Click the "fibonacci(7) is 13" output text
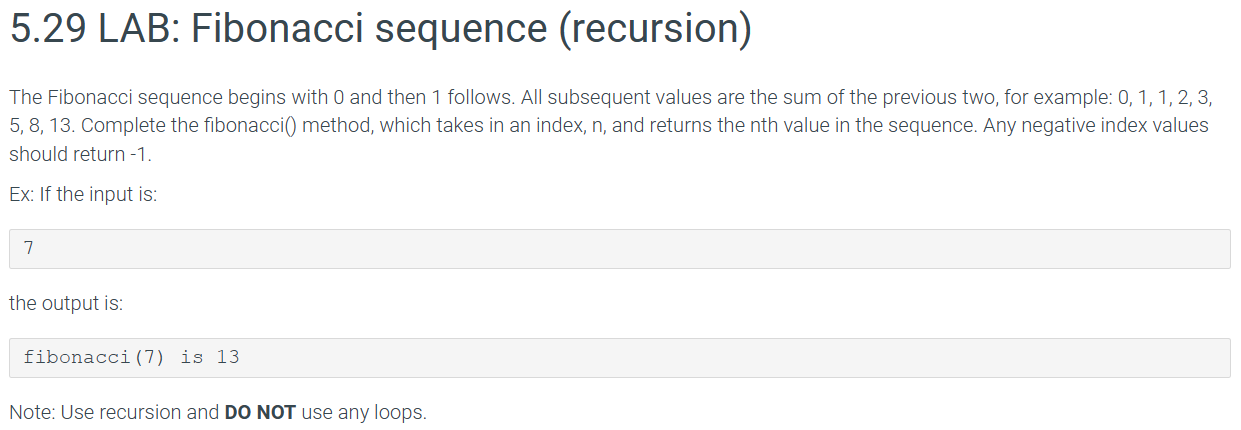This screenshot has width=1241, height=430. point(131,357)
